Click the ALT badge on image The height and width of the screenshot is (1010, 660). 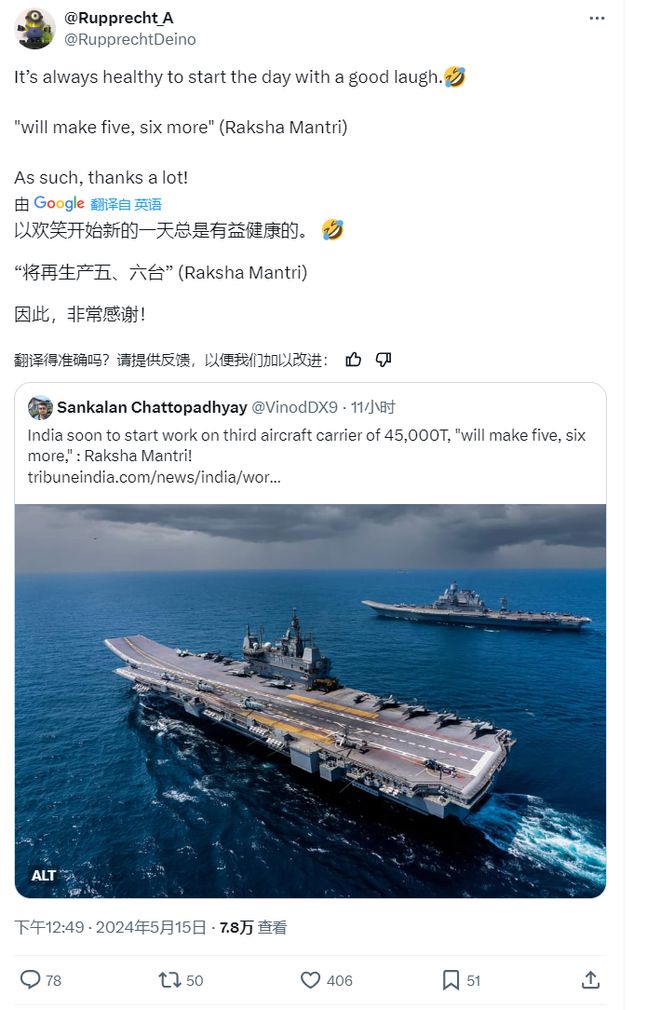[43, 875]
